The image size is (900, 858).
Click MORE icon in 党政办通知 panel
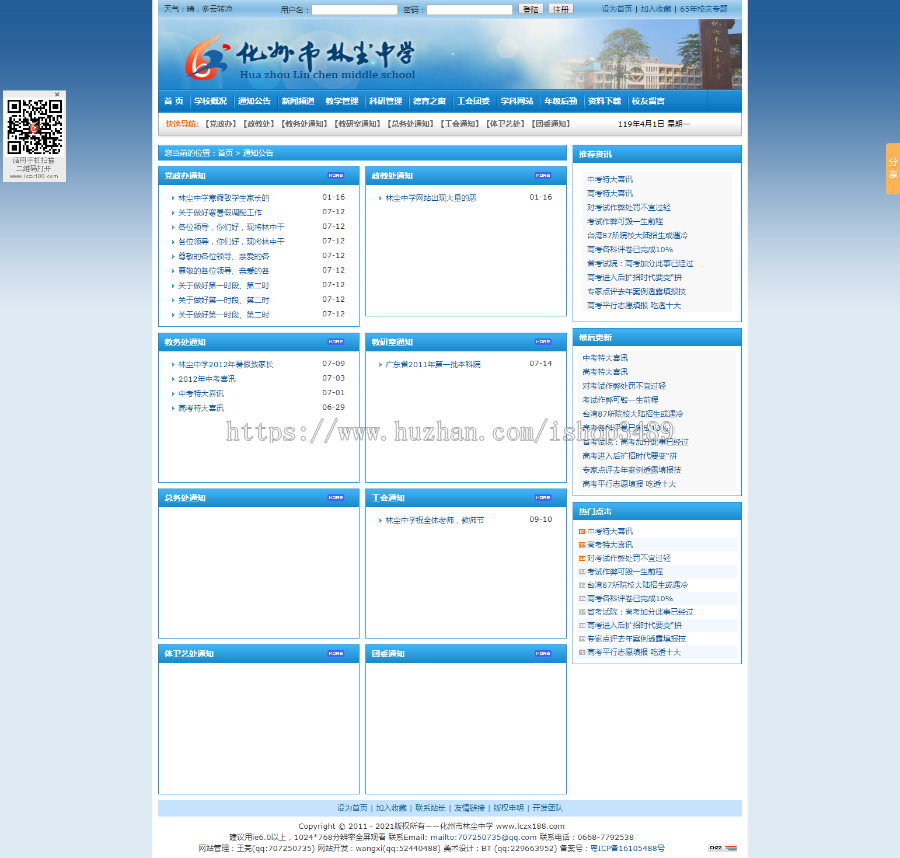point(336,176)
